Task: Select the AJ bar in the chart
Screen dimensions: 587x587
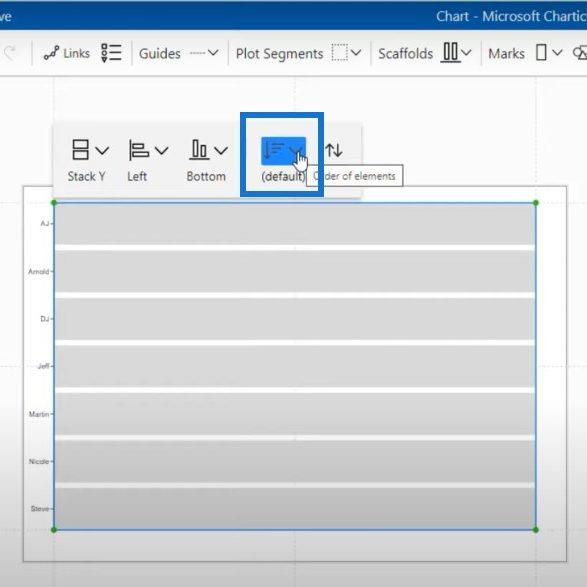Action: tap(295, 224)
